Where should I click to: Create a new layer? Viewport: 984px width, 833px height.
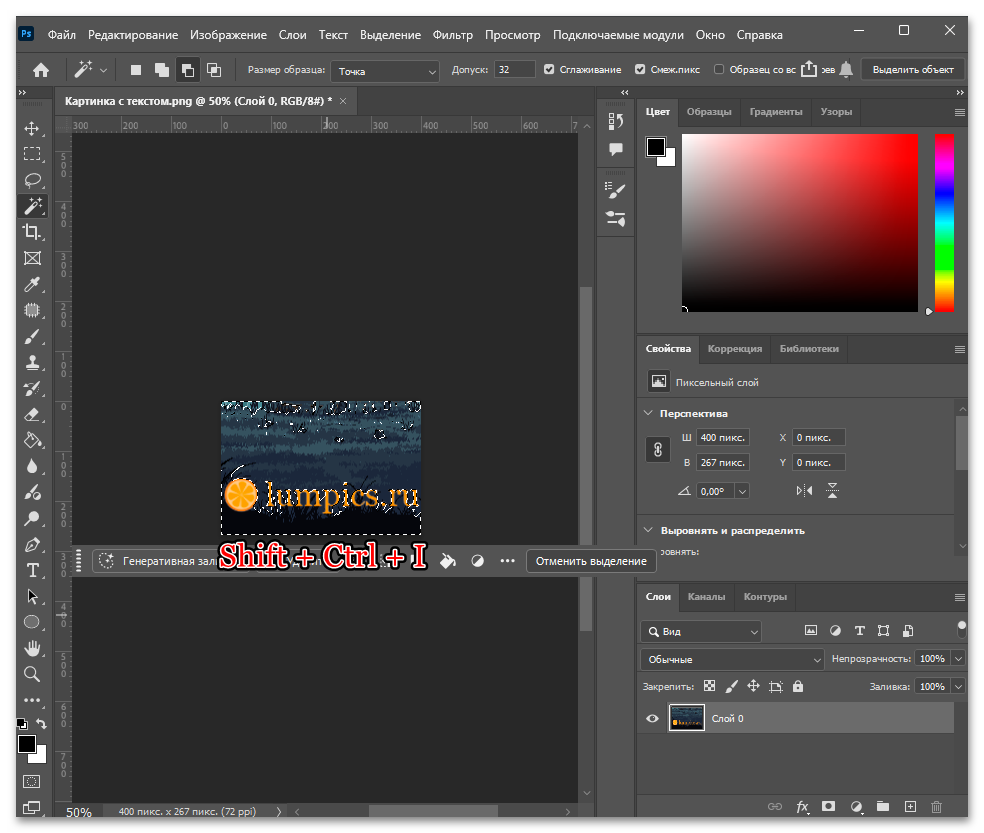pyautogui.click(x=910, y=807)
